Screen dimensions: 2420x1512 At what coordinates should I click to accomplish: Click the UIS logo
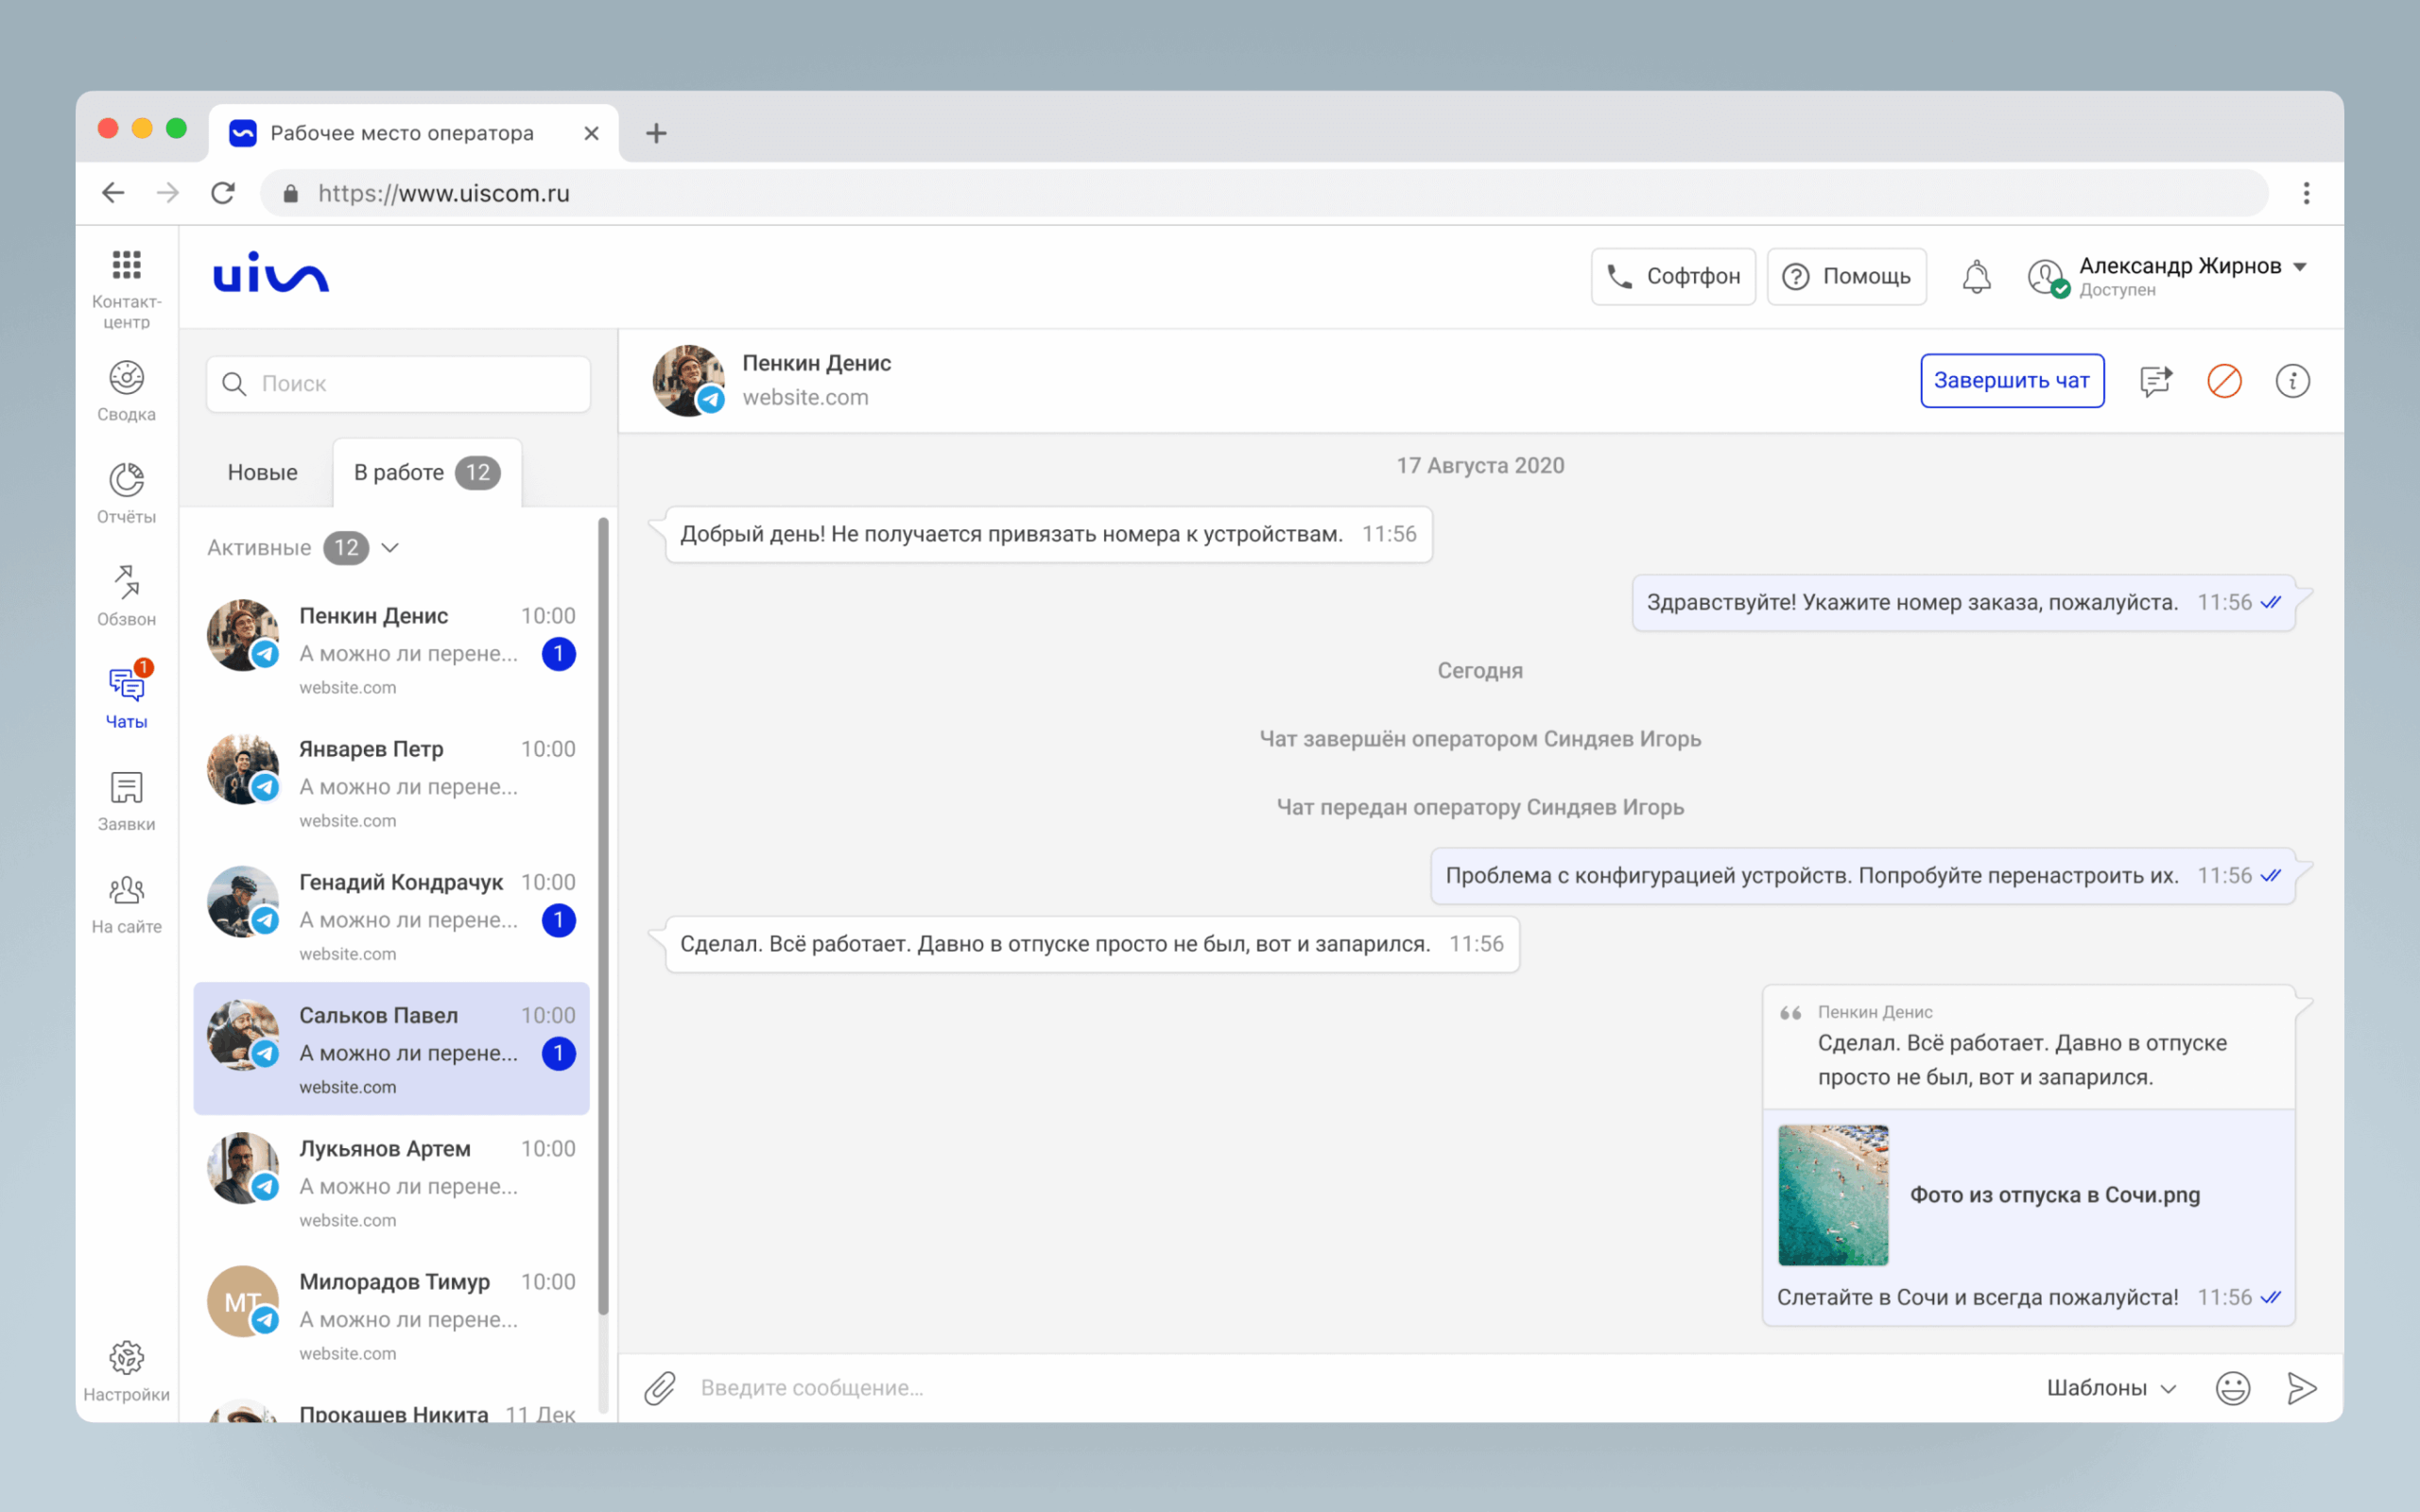(x=271, y=273)
